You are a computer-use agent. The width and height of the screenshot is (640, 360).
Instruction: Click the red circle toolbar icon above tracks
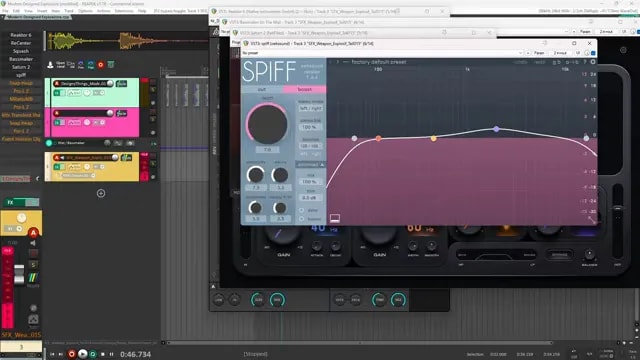tap(100, 64)
